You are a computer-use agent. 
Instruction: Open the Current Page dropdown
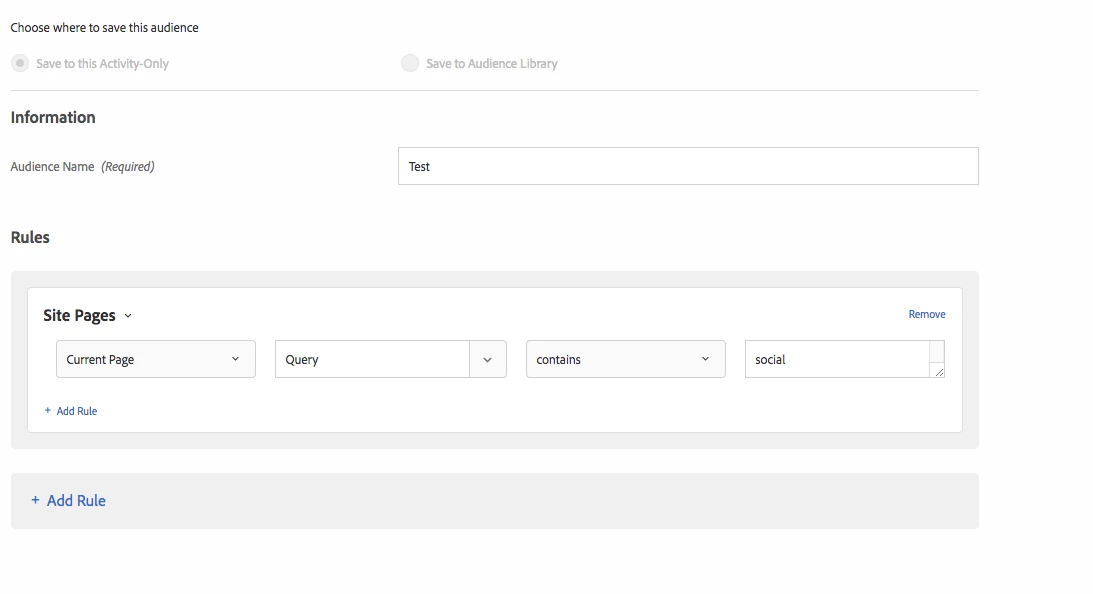coord(155,359)
